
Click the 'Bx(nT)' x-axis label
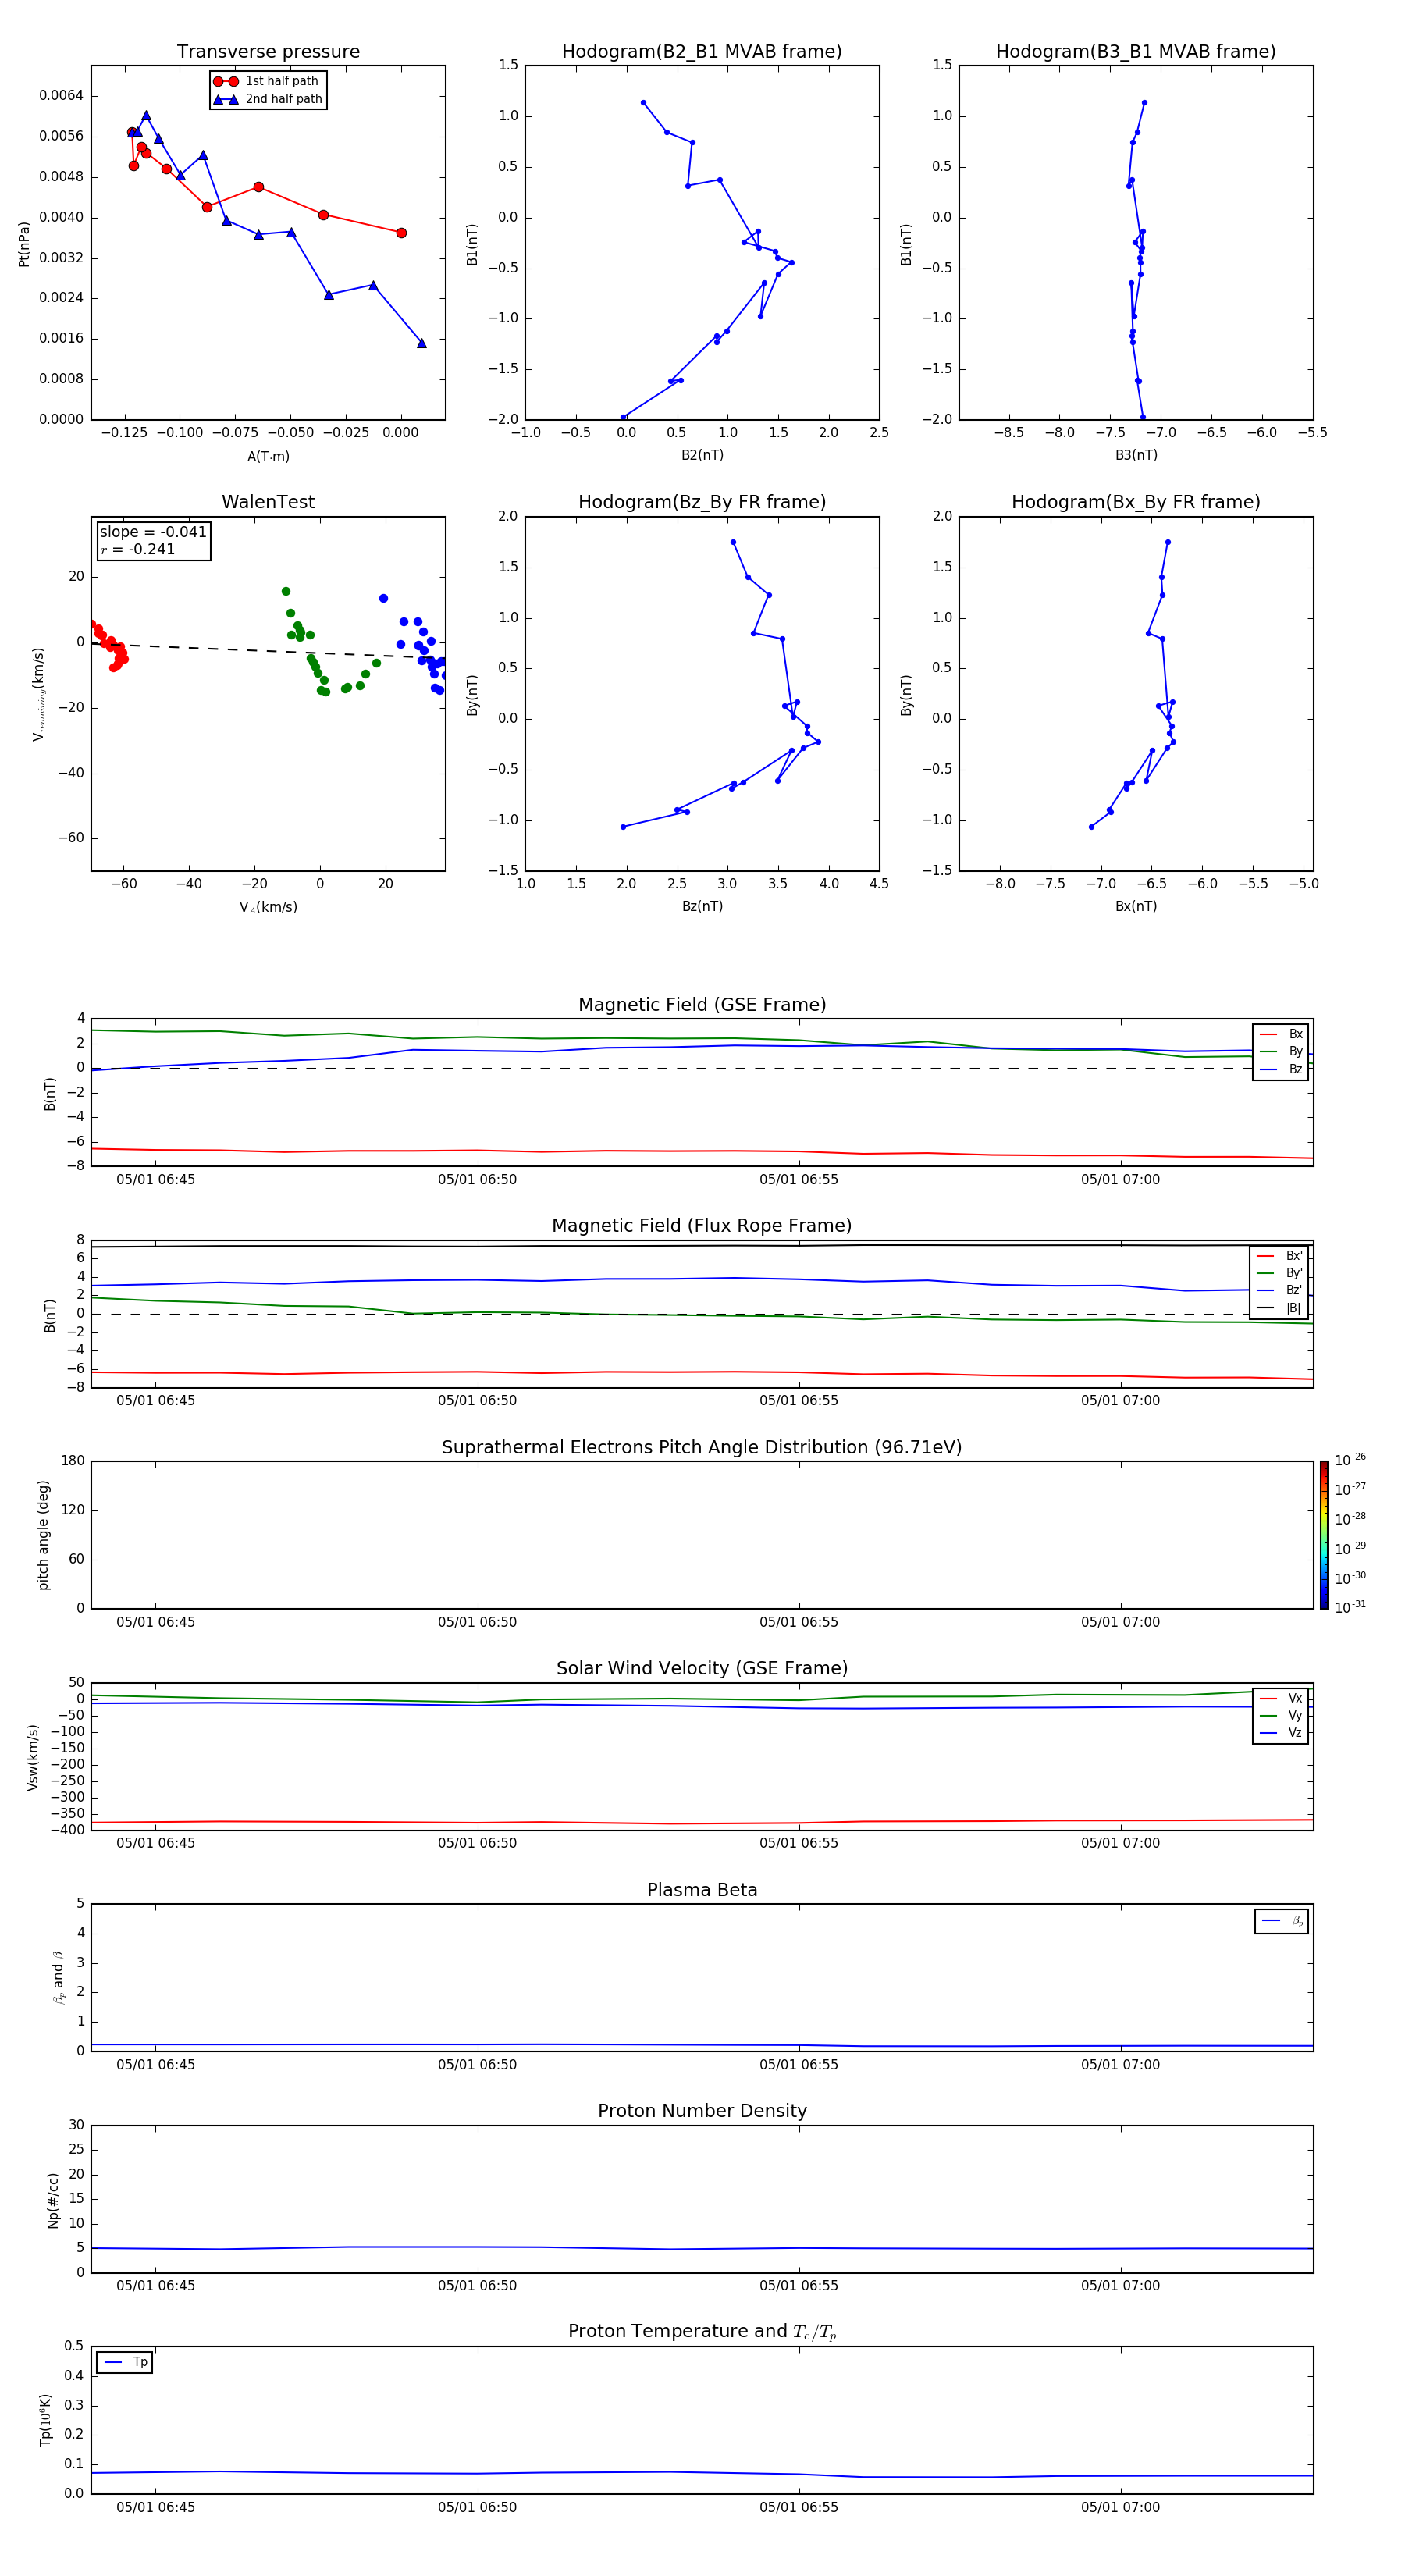1136,906
